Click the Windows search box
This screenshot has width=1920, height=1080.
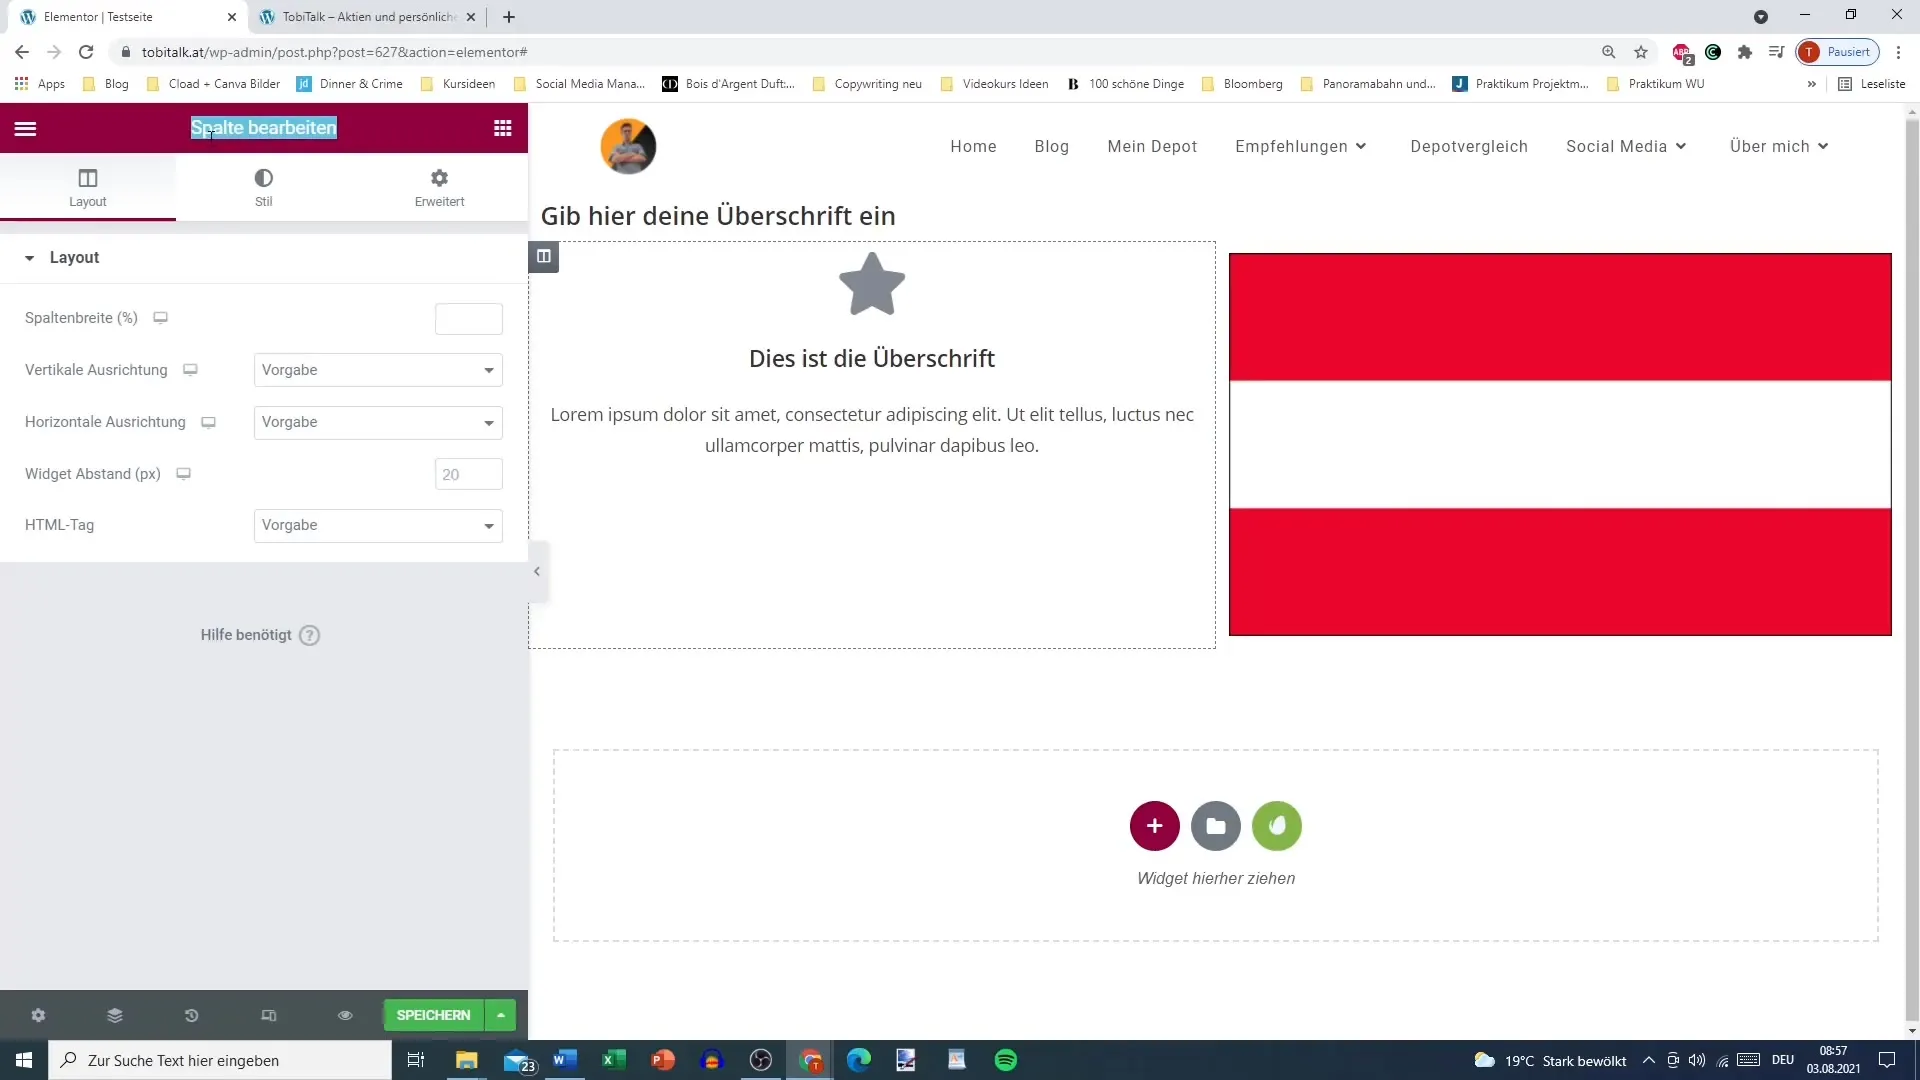[x=220, y=1060]
